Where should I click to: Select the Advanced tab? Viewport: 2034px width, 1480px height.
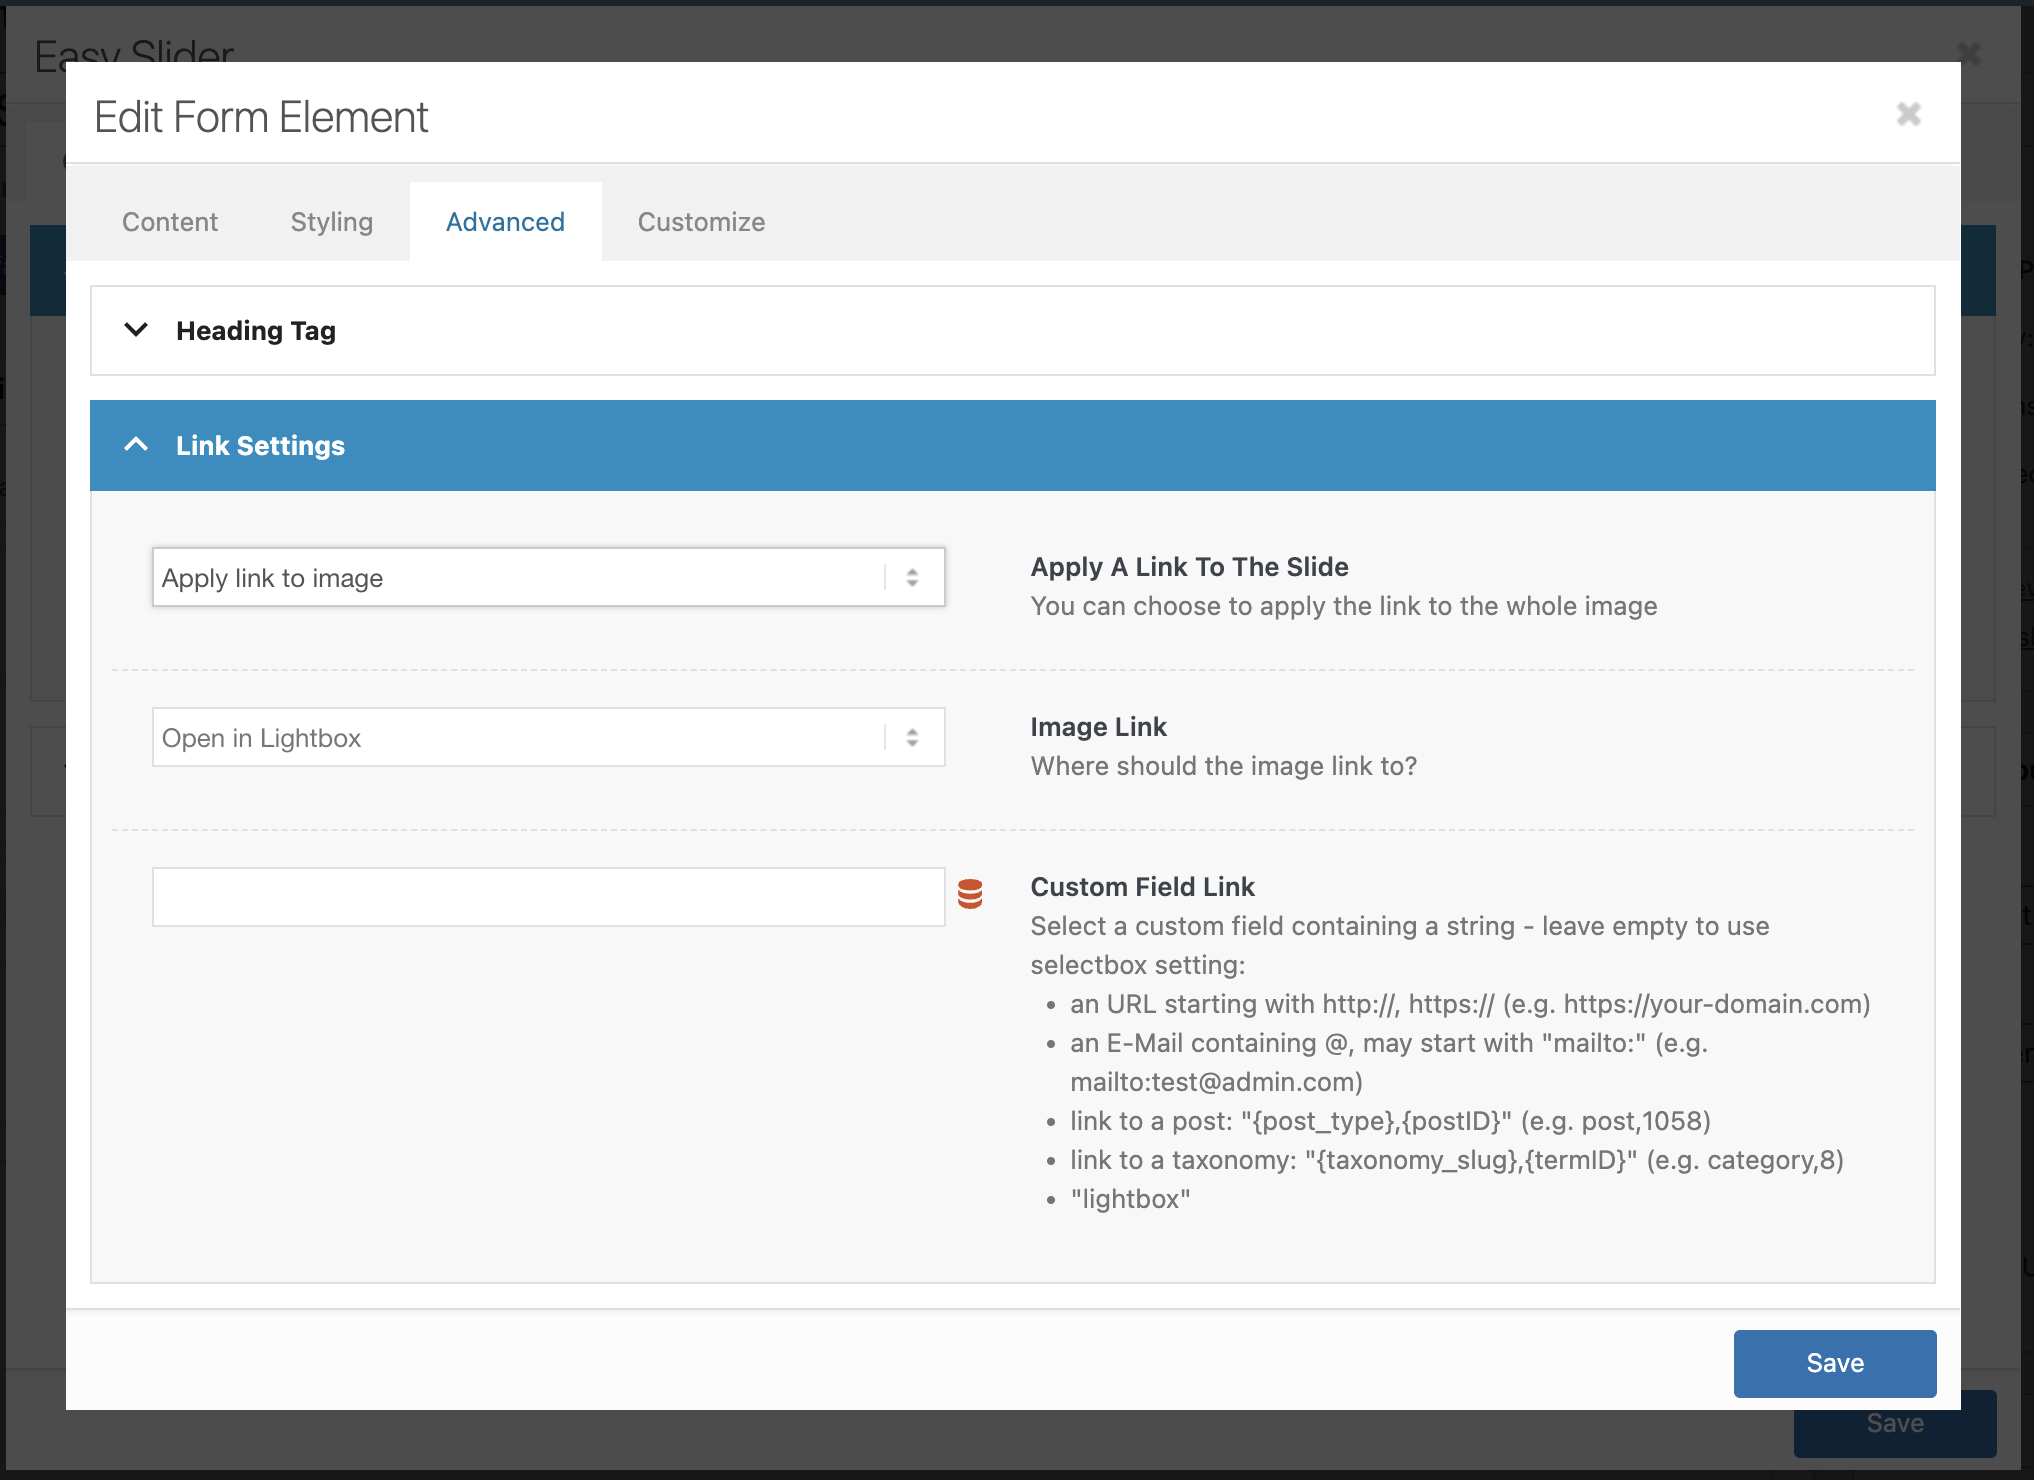pyautogui.click(x=505, y=222)
